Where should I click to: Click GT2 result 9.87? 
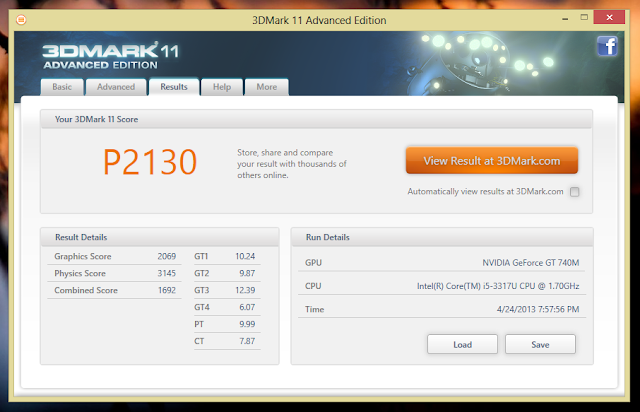[247, 273]
